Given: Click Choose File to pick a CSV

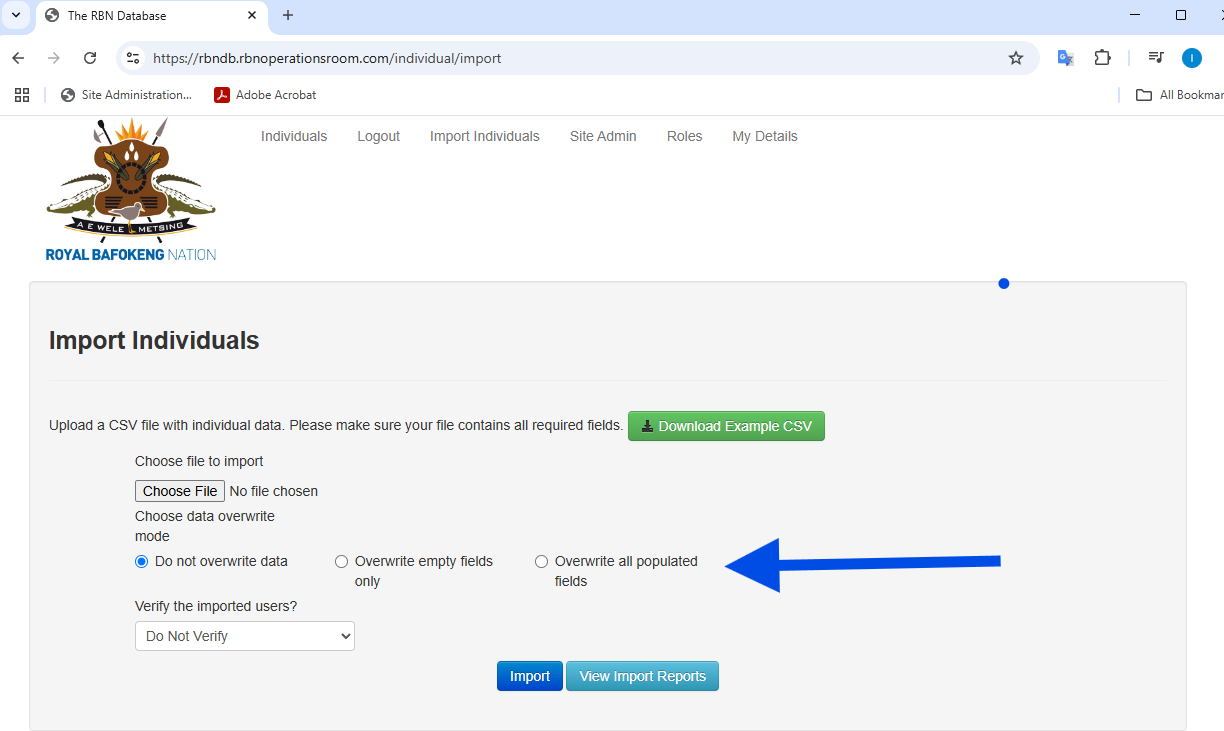Looking at the screenshot, I should click(x=180, y=491).
